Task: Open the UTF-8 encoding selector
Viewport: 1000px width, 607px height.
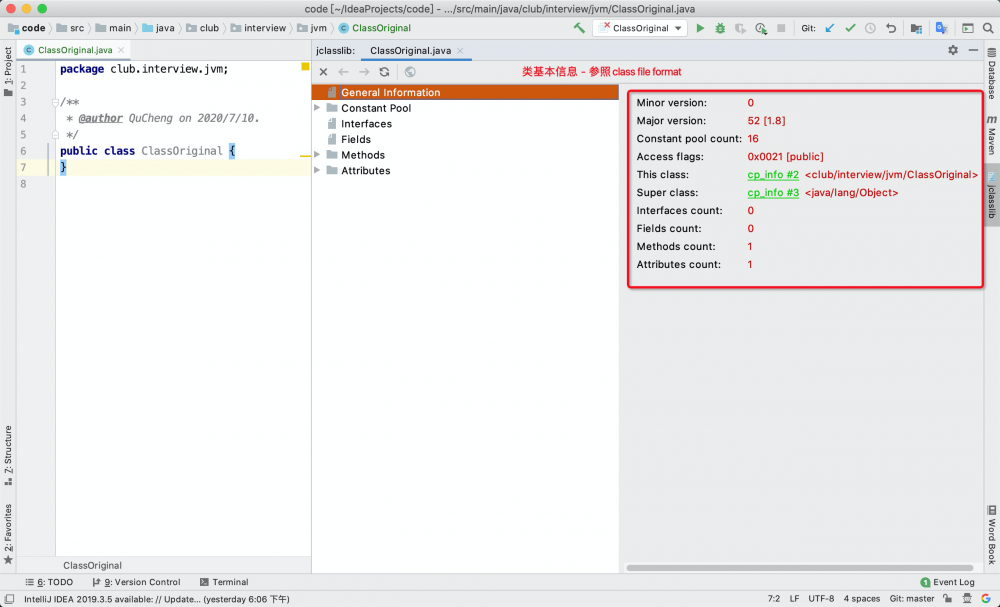Action: pos(821,599)
